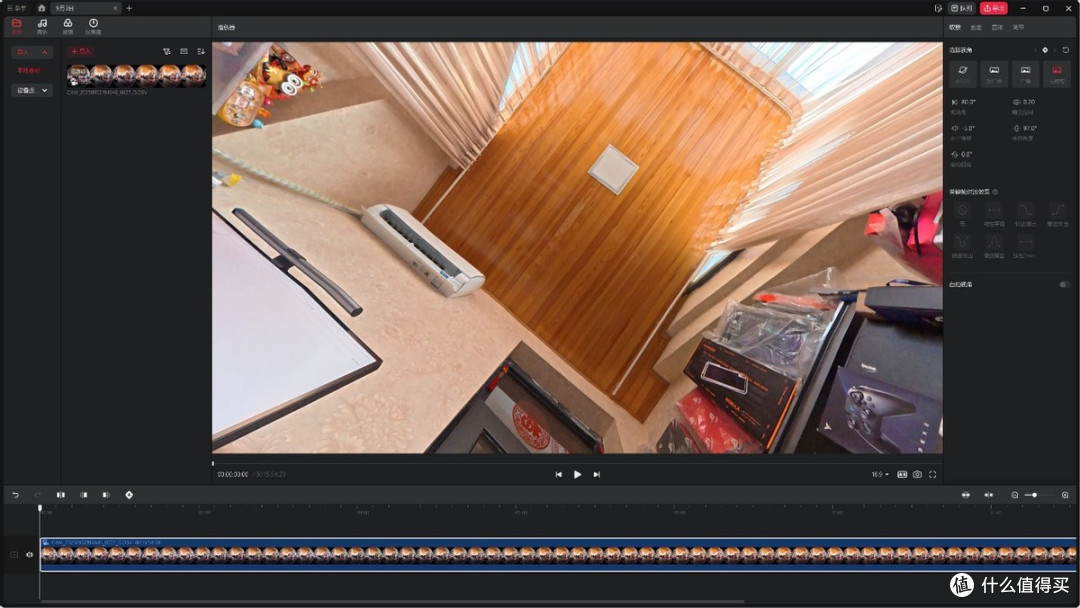This screenshot has width=1080, height=608.
Task: Toggle the switch at right panel bottom
Action: (x=1064, y=284)
